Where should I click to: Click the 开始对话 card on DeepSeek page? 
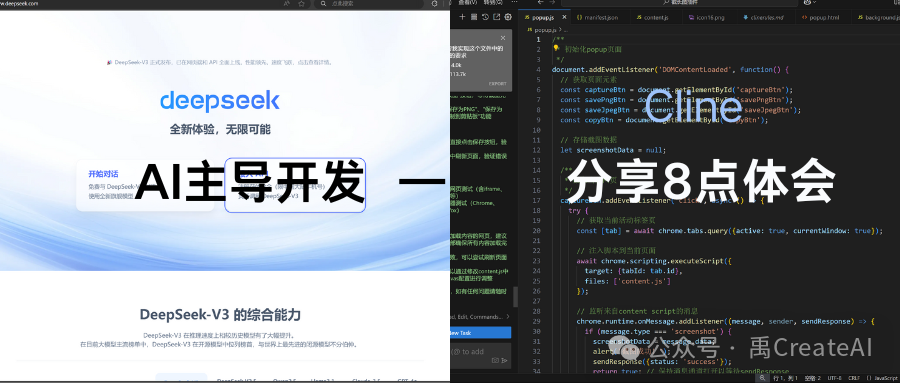pyautogui.click(x=145, y=185)
